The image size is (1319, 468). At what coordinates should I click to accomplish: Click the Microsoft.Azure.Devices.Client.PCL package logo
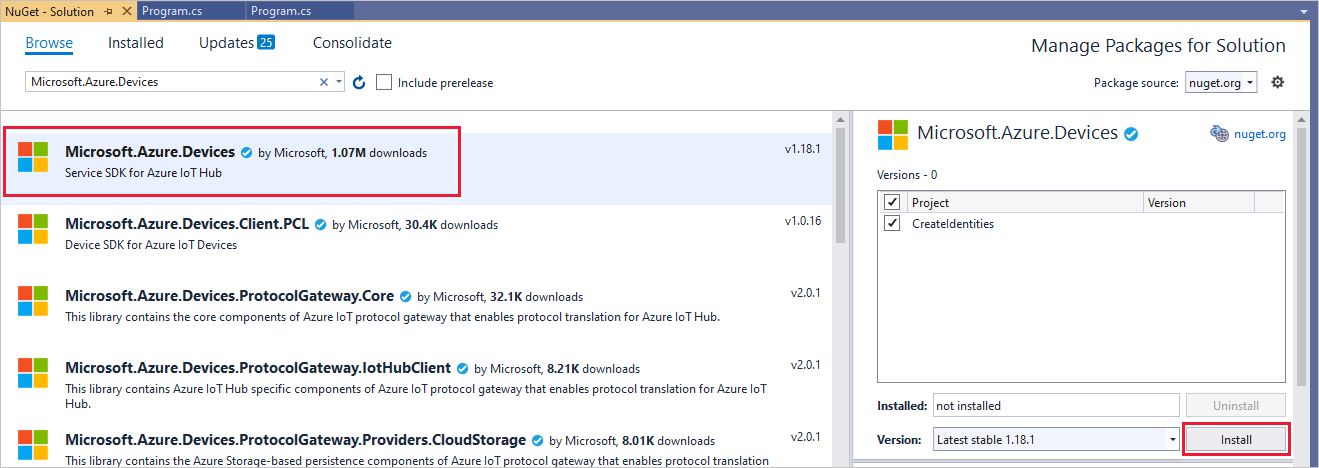coord(33,229)
